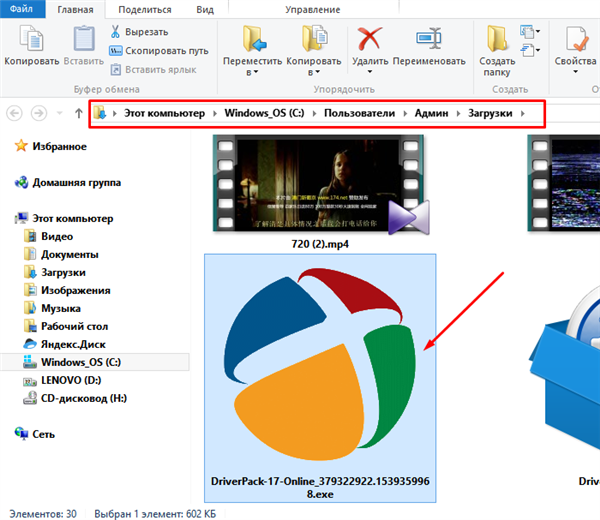Screen dimensions: 600x520
Task: Expand the Переместить в dropdown arrow
Action: coord(256,72)
